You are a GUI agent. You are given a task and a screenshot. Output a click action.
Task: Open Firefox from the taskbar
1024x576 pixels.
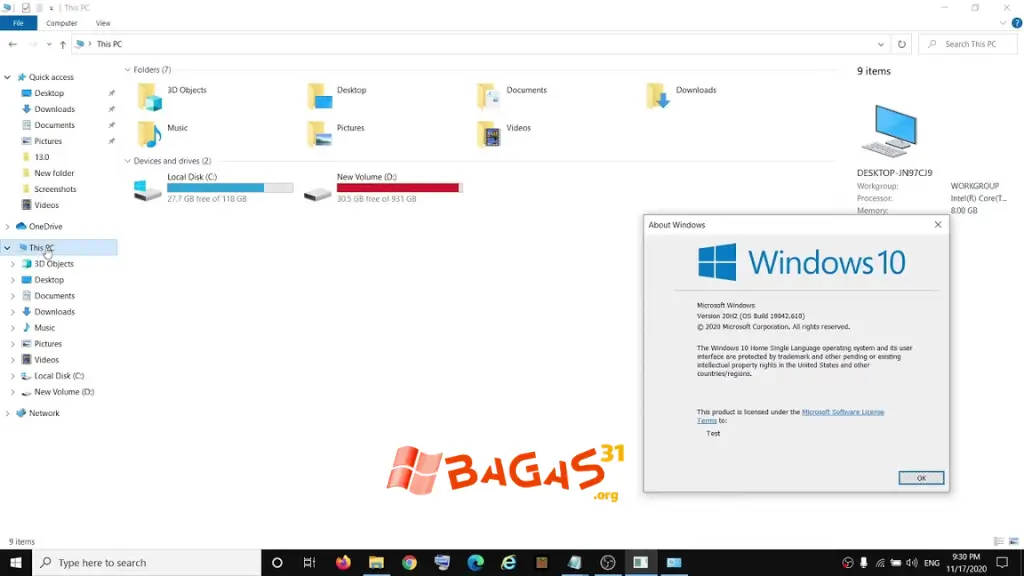click(341, 561)
